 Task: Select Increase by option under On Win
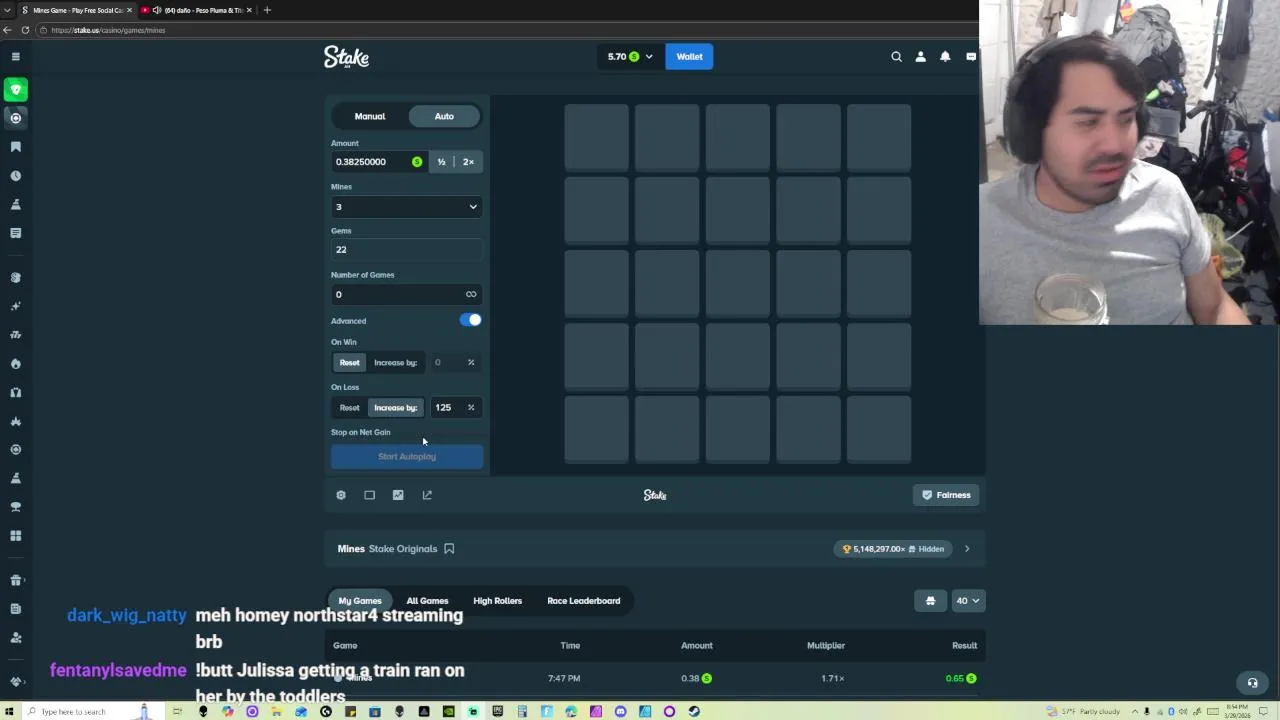click(395, 362)
